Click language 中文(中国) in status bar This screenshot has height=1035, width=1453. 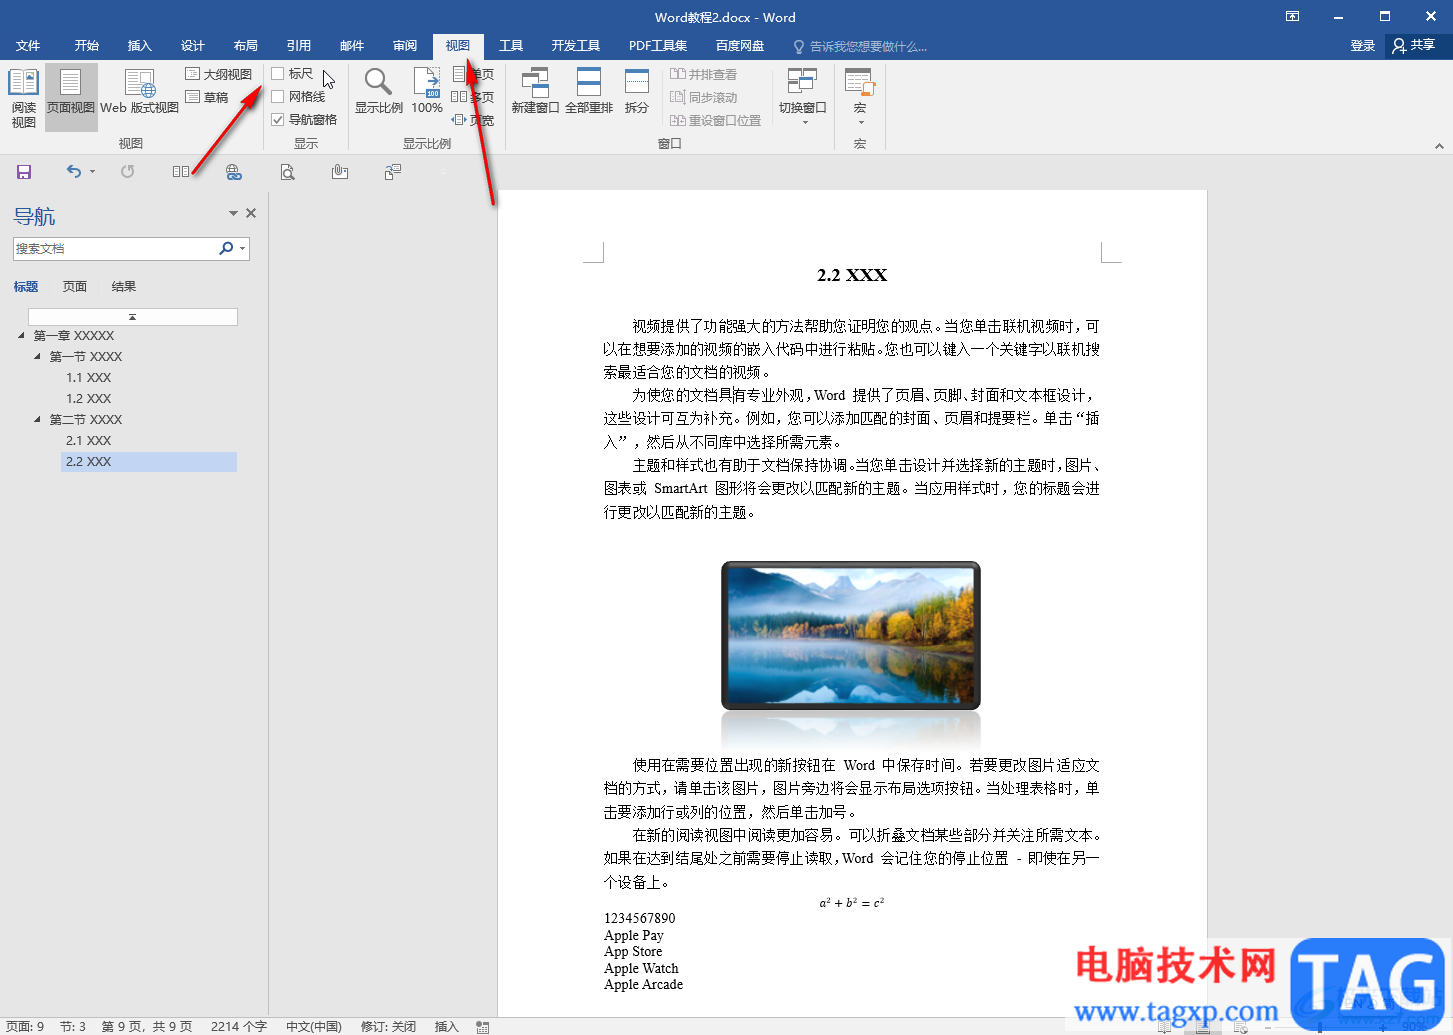(314, 1027)
